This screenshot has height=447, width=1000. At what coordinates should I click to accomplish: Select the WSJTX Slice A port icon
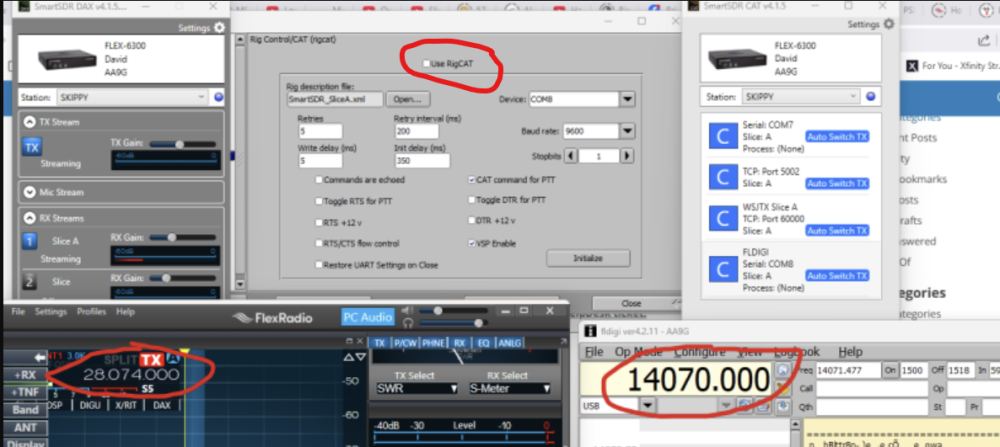(x=723, y=218)
